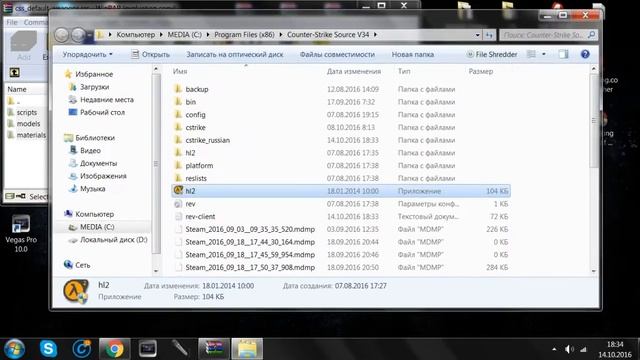Click the Explorer back navigation arrow
The width and height of the screenshot is (640, 360).
[x=62, y=35]
